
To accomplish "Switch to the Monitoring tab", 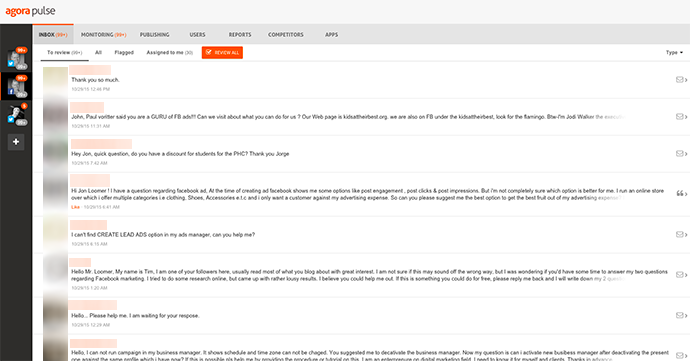I will [103, 34].
